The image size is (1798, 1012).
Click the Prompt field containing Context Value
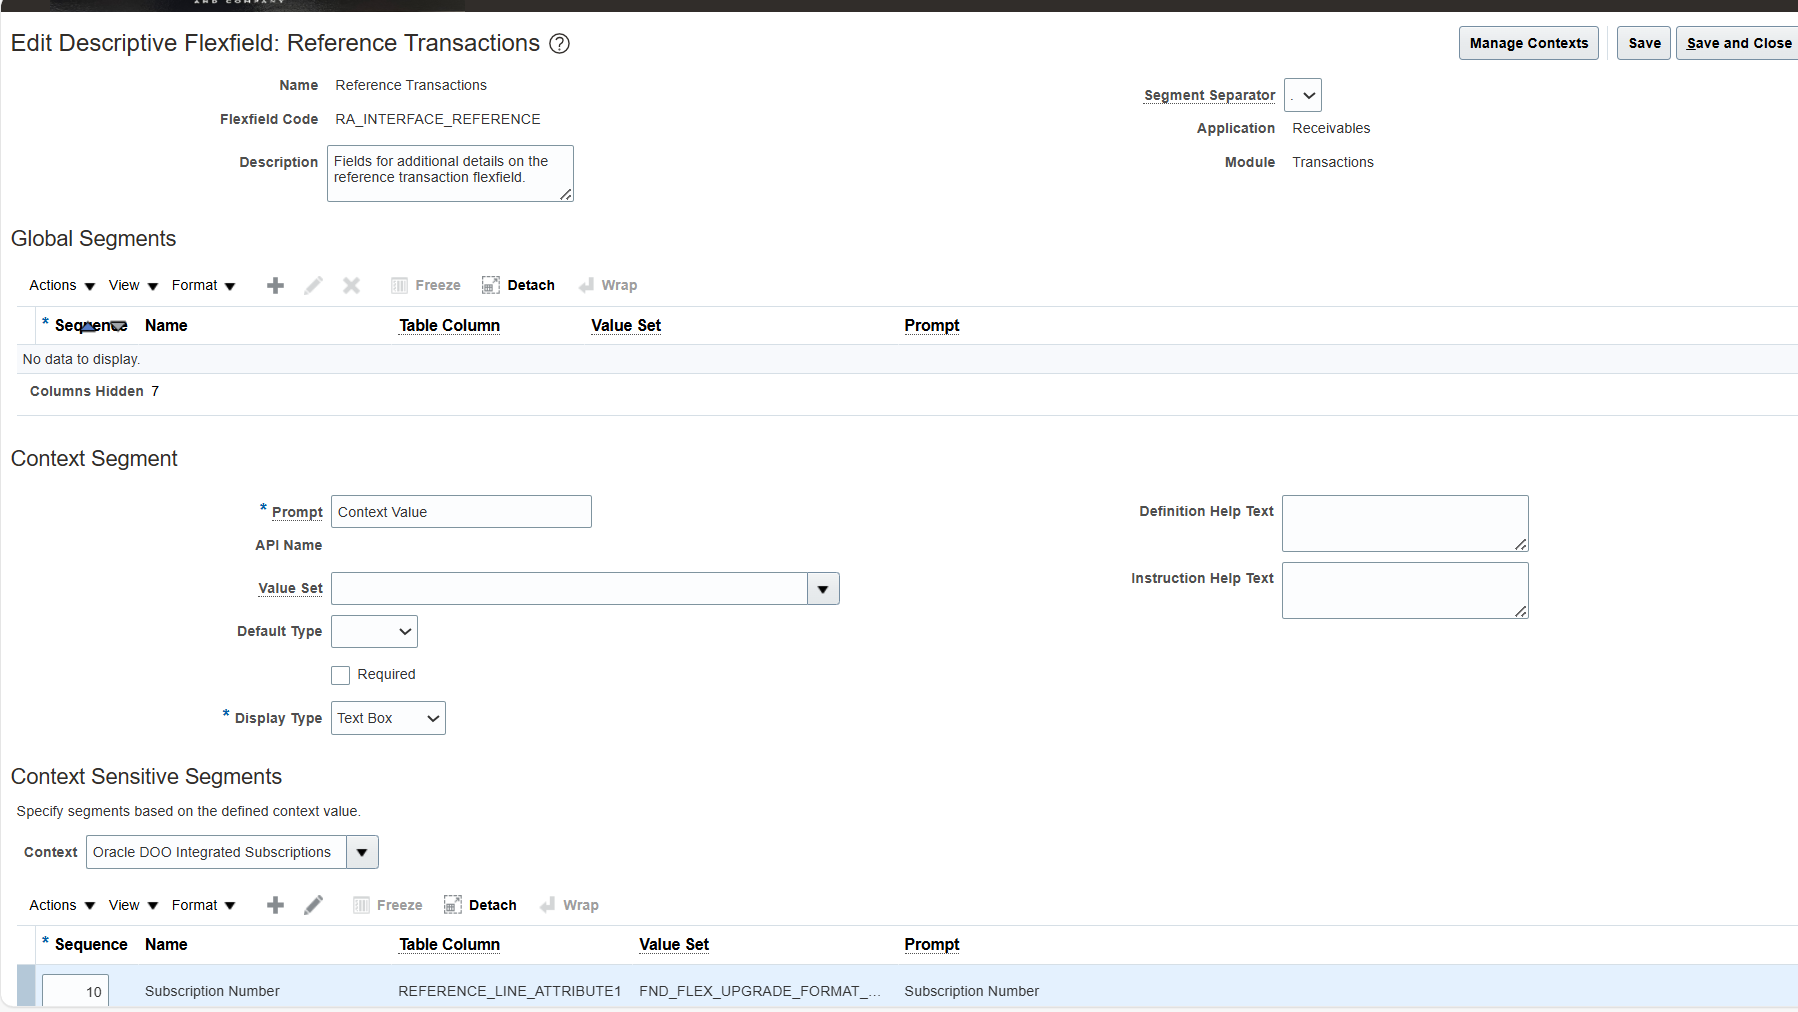[x=461, y=513]
